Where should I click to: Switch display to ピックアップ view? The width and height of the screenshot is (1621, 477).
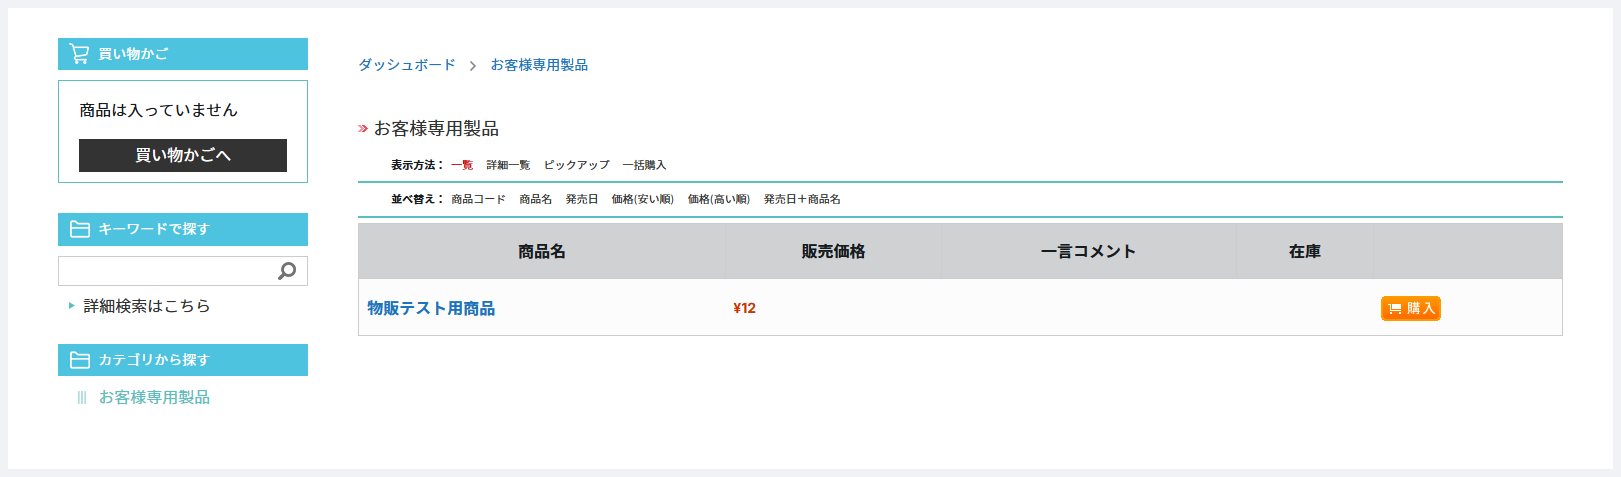pyautogui.click(x=576, y=165)
